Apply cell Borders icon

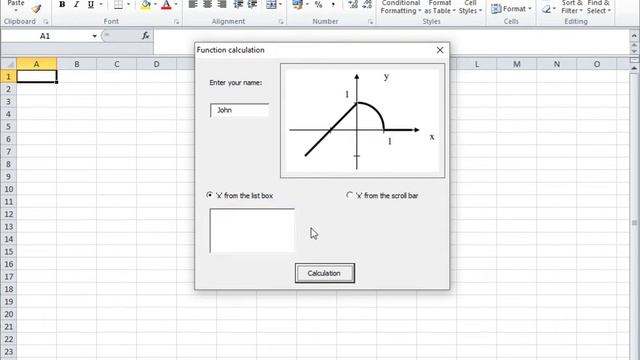[118, 4]
